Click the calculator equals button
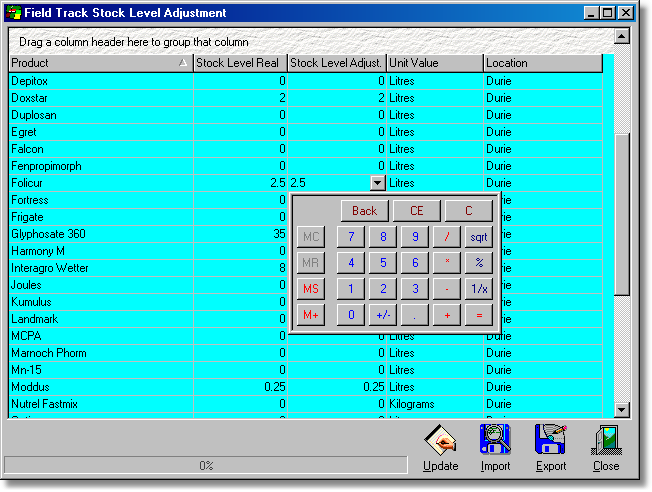 tap(479, 315)
